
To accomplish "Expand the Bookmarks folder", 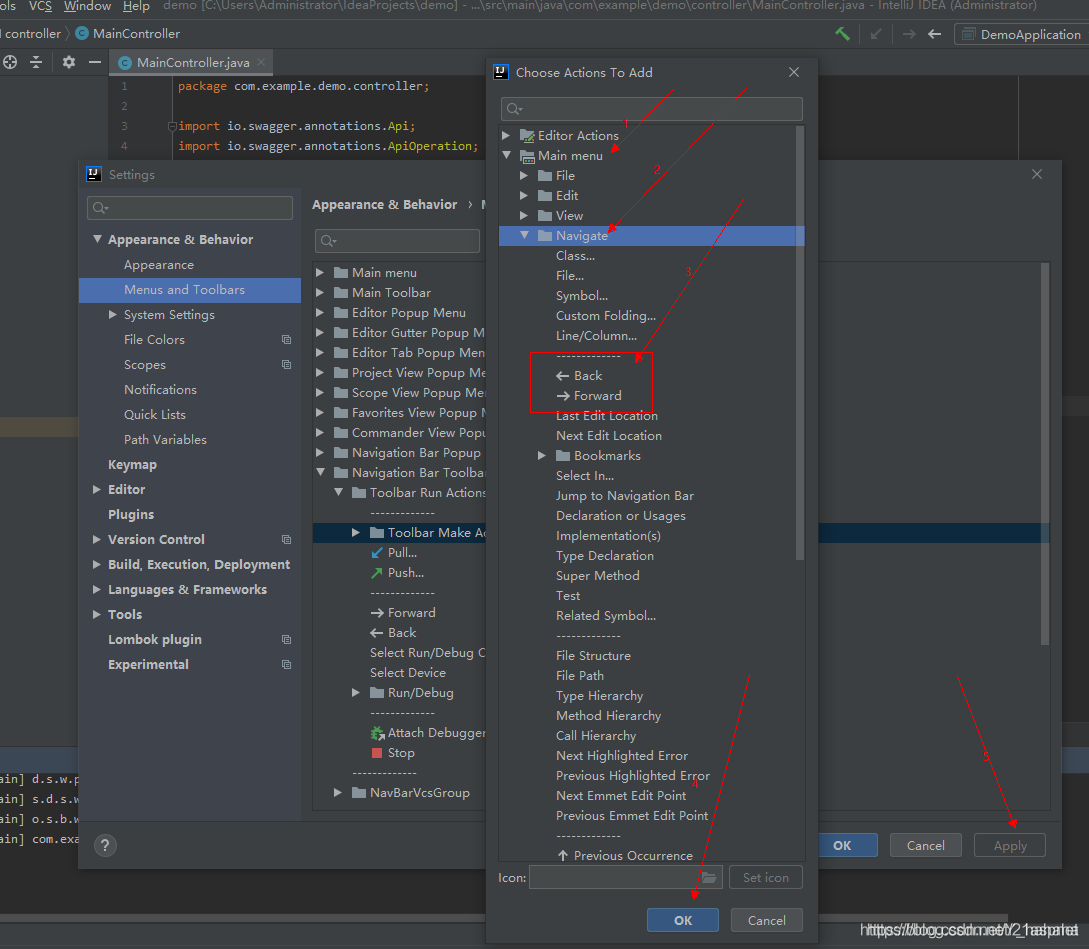I will tap(542, 456).
